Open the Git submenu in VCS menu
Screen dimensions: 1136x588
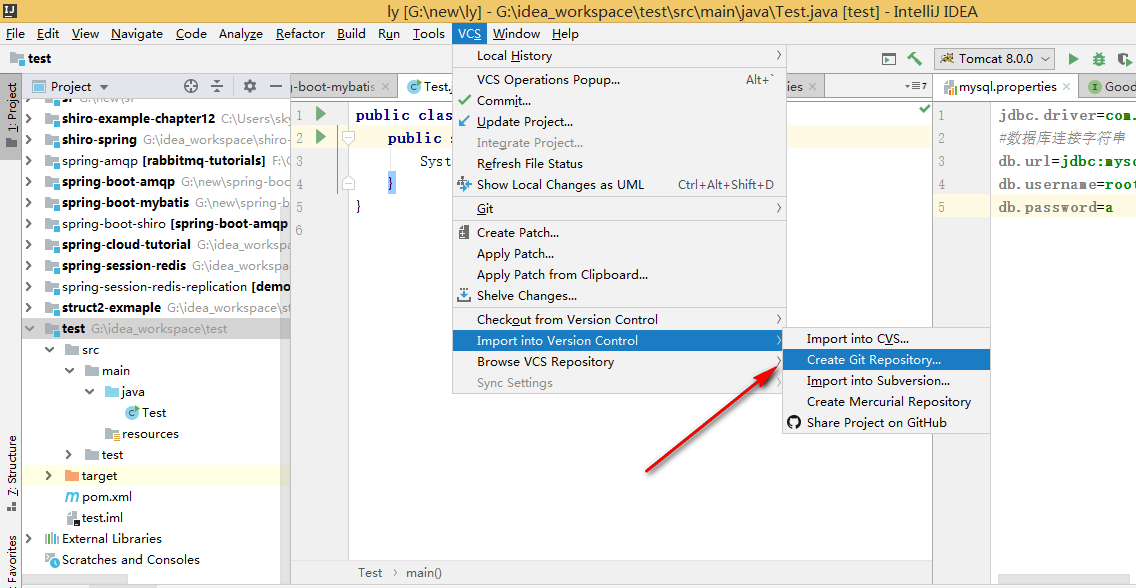[619, 209]
